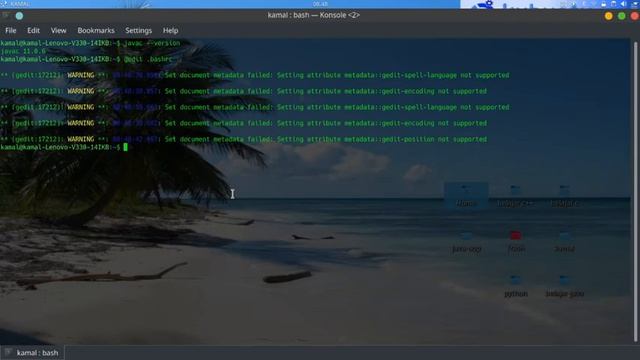640x360 pixels.
Task: Click the gedit-position warning line
Action: tap(244, 139)
